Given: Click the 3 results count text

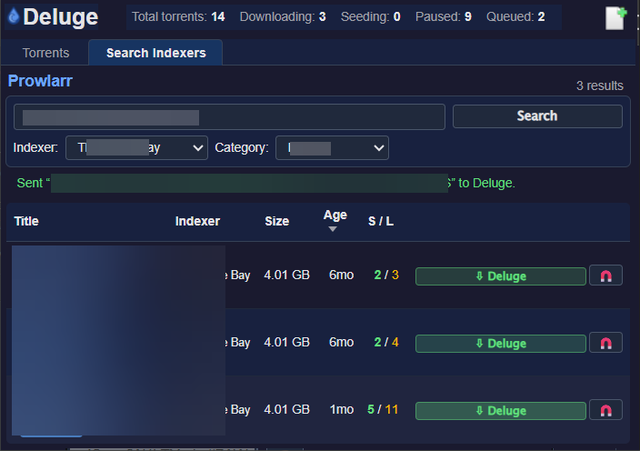Looking at the screenshot, I should [600, 86].
